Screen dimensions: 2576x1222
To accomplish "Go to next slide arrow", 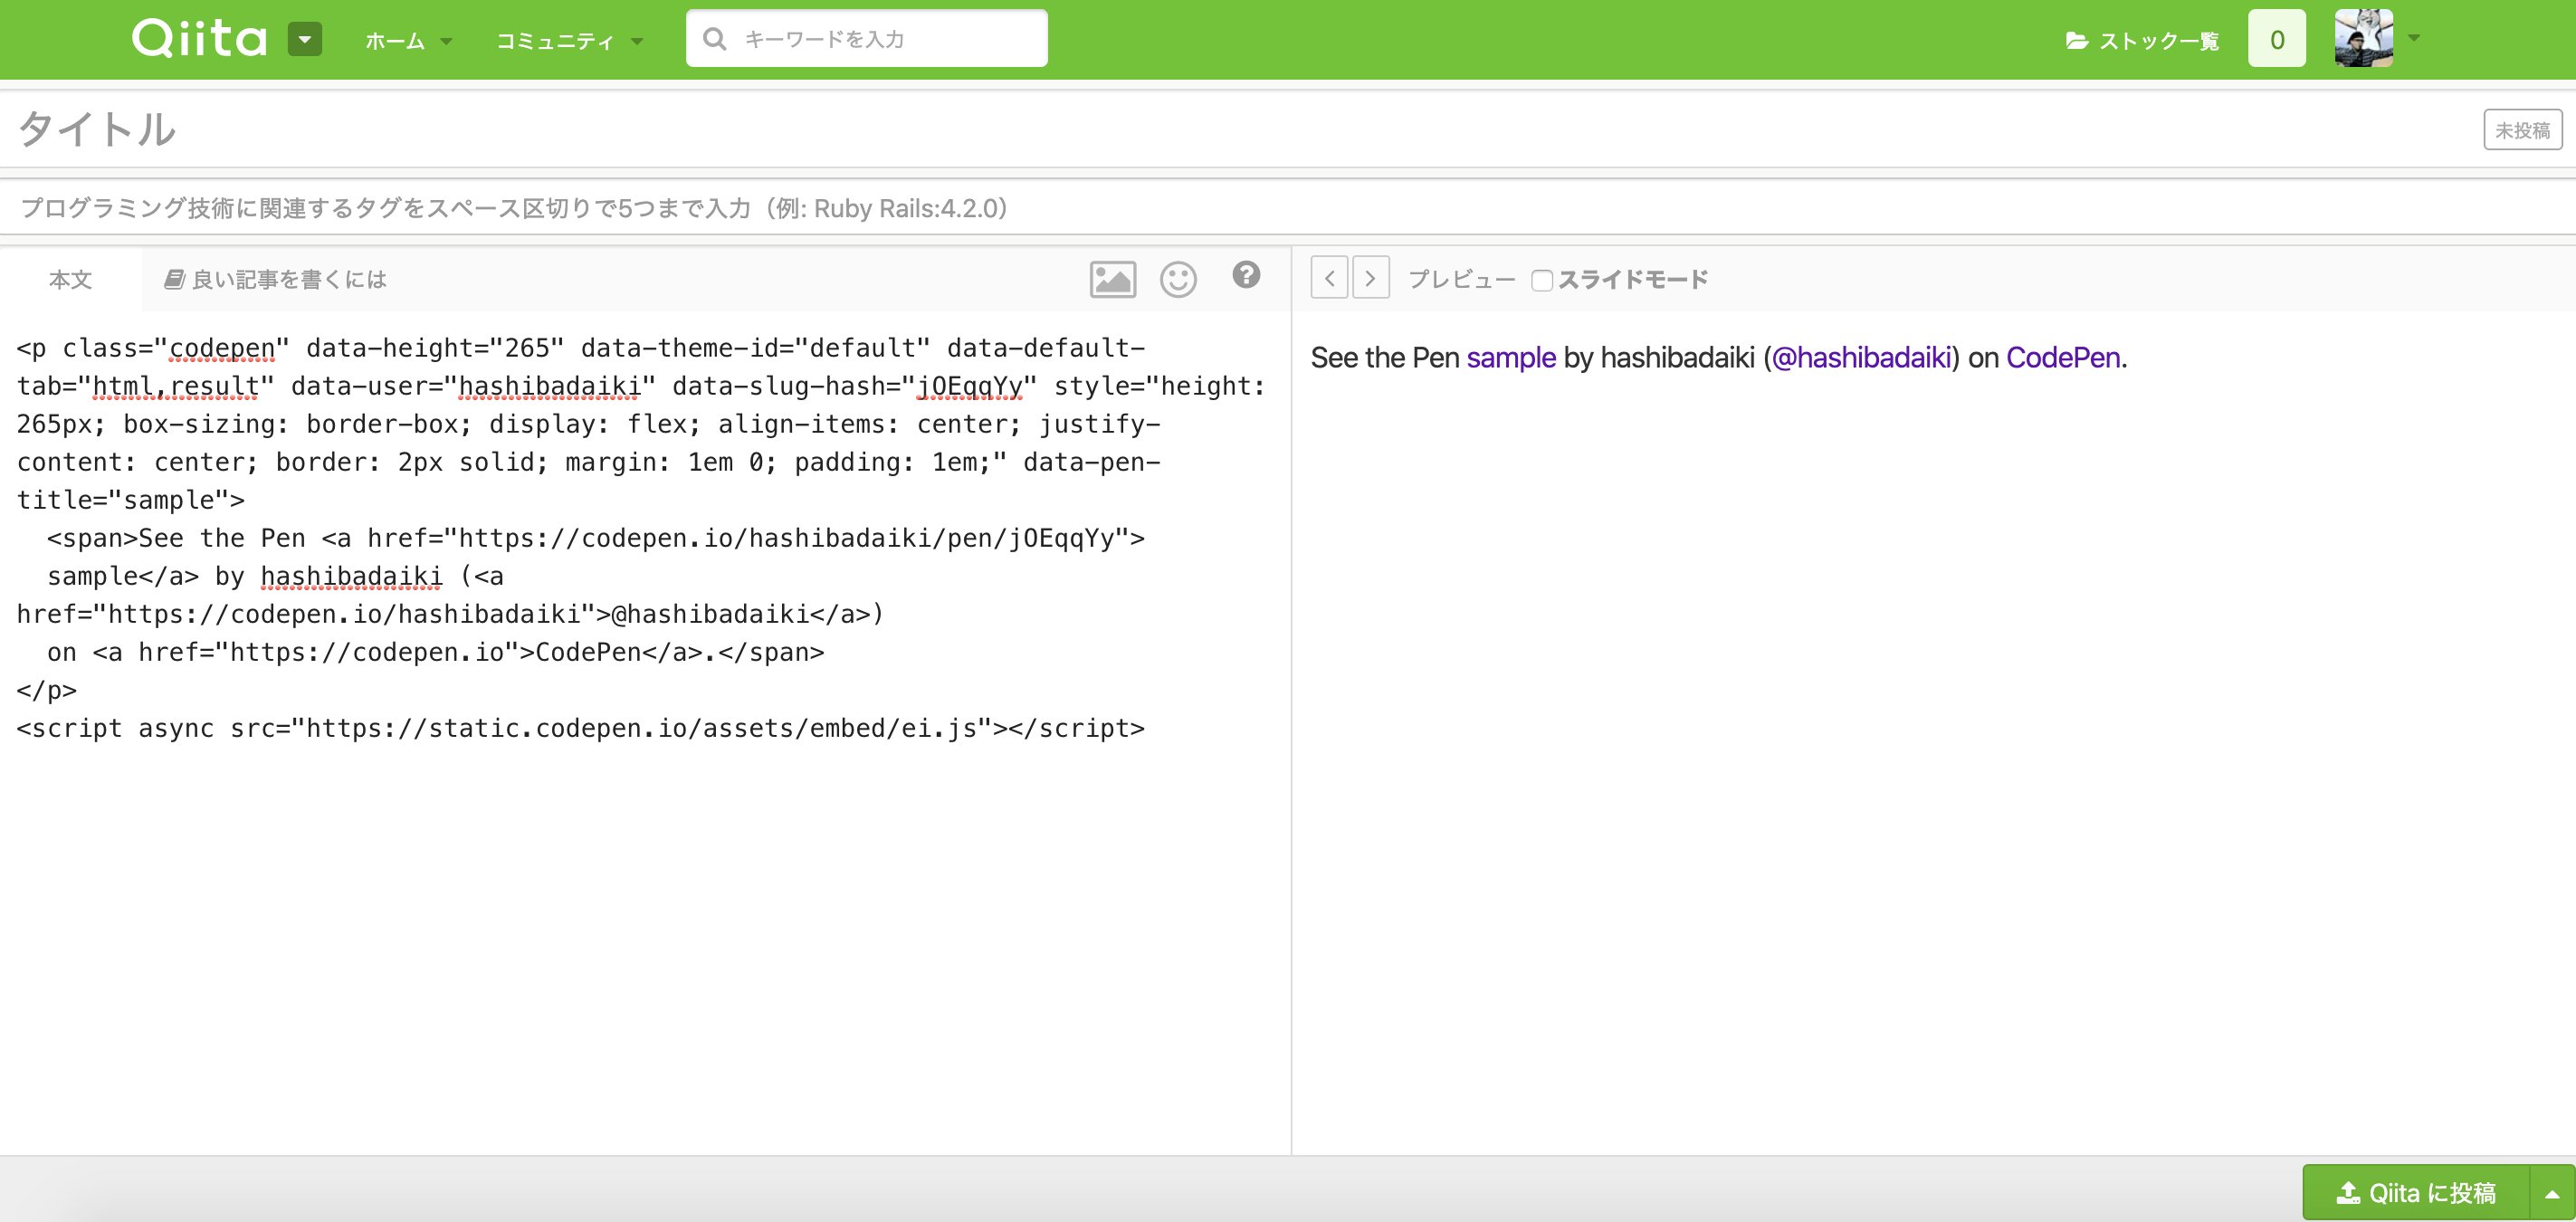I will pos(1370,279).
